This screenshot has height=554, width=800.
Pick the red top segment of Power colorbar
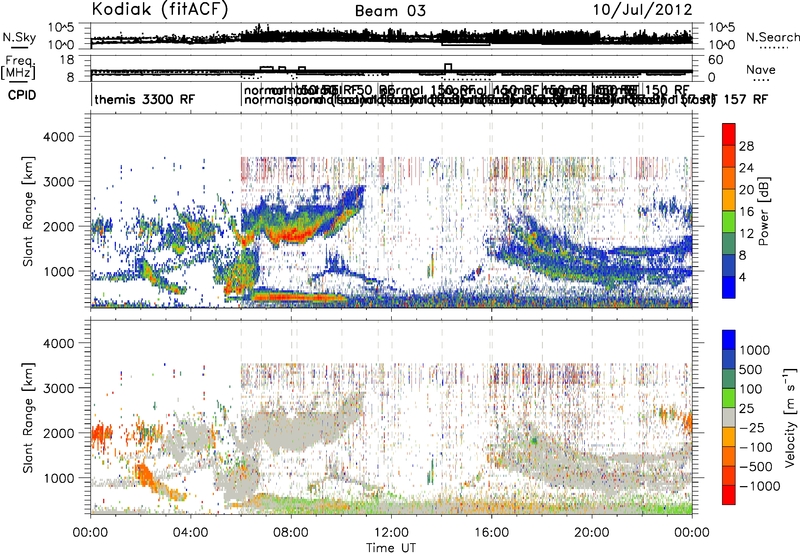[x=729, y=134]
